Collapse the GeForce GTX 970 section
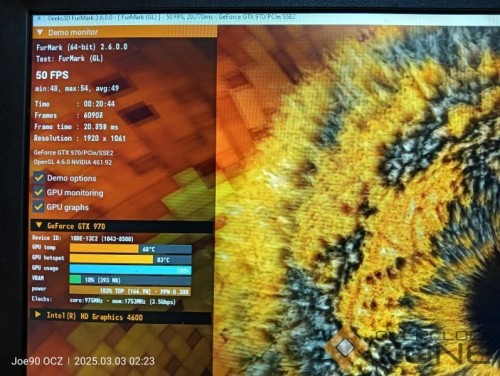Viewport: 500px width, 376px height. point(39,226)
